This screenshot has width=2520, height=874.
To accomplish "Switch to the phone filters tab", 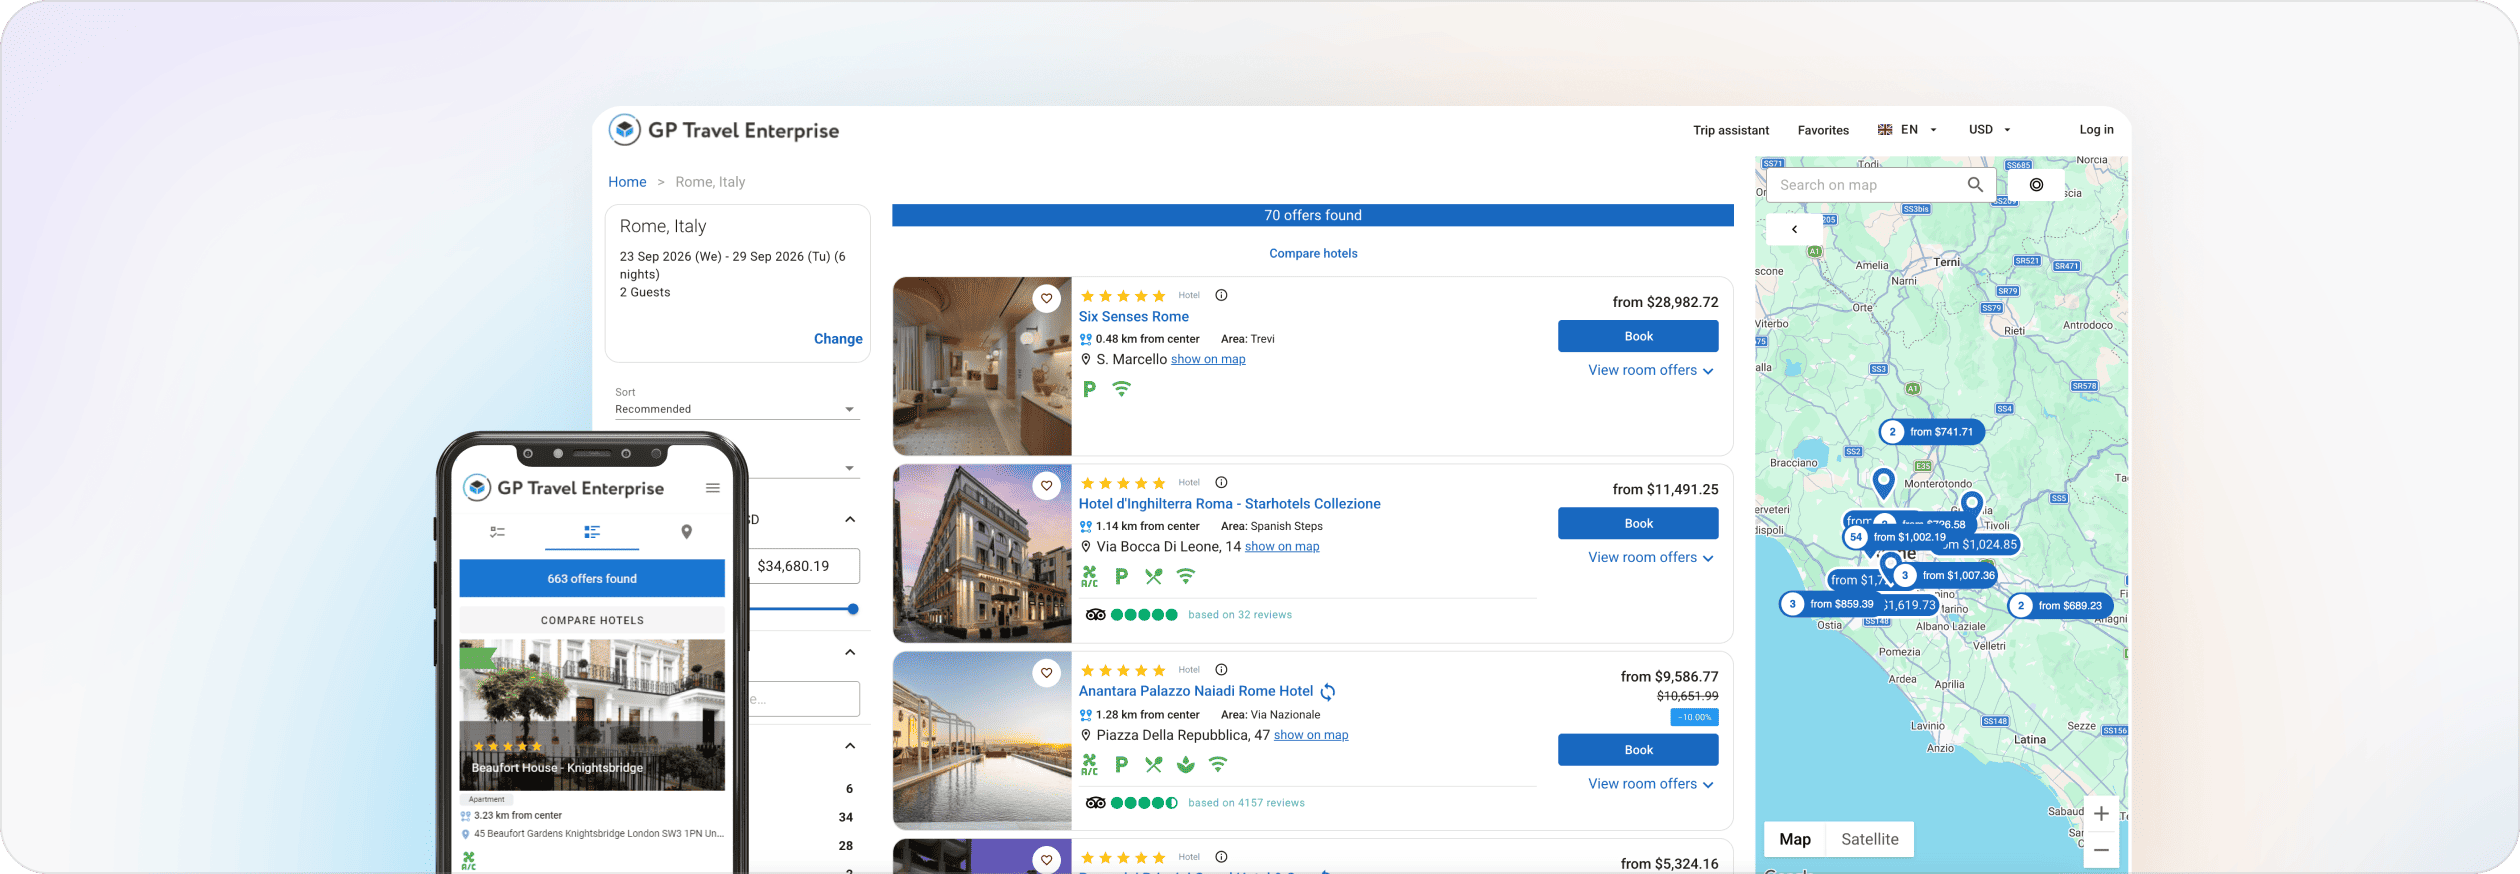I will click(x=497, y=532).
